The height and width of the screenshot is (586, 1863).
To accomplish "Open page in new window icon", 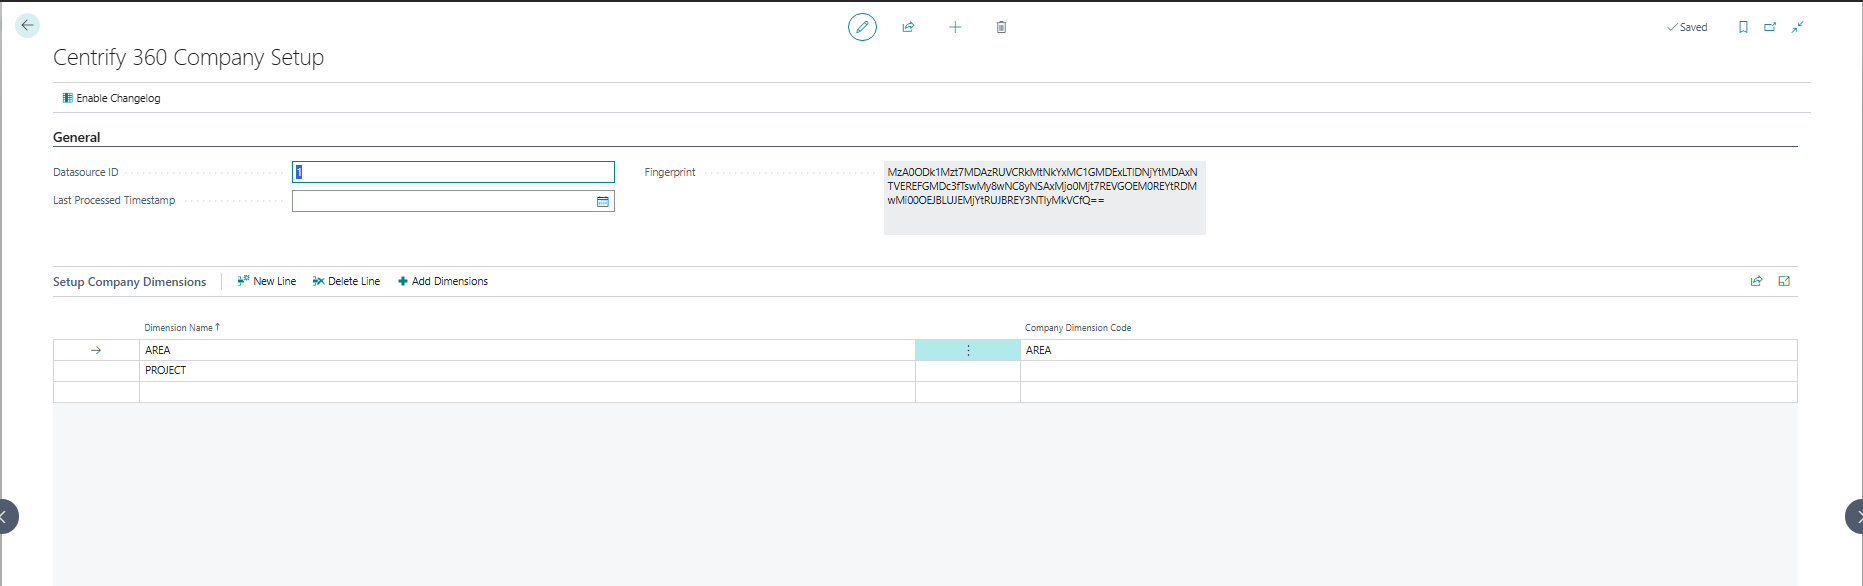I will tap(1770, 27).
